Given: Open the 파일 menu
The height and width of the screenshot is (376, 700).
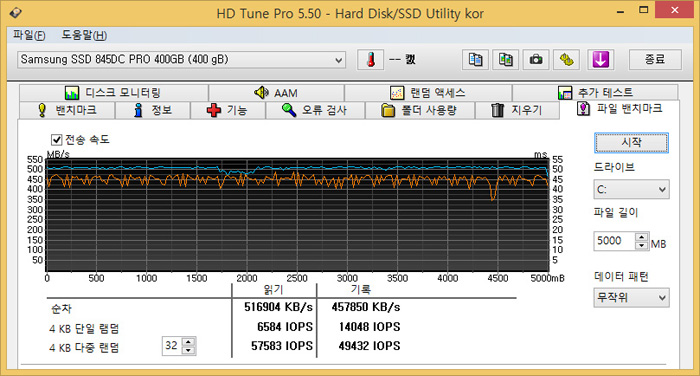Looking at the screenshot, I should click(29, 35).
